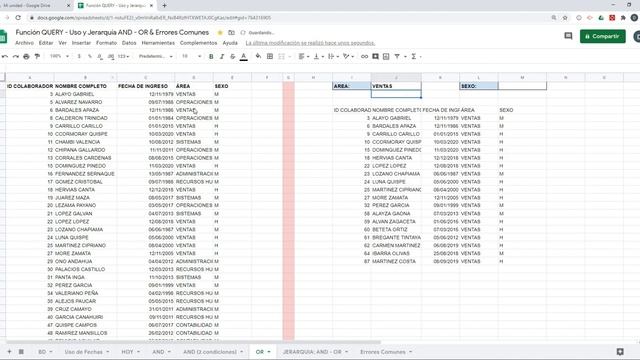Open the last modification link
The width and height of the screenshot is (640, 360).
(310, 43)
